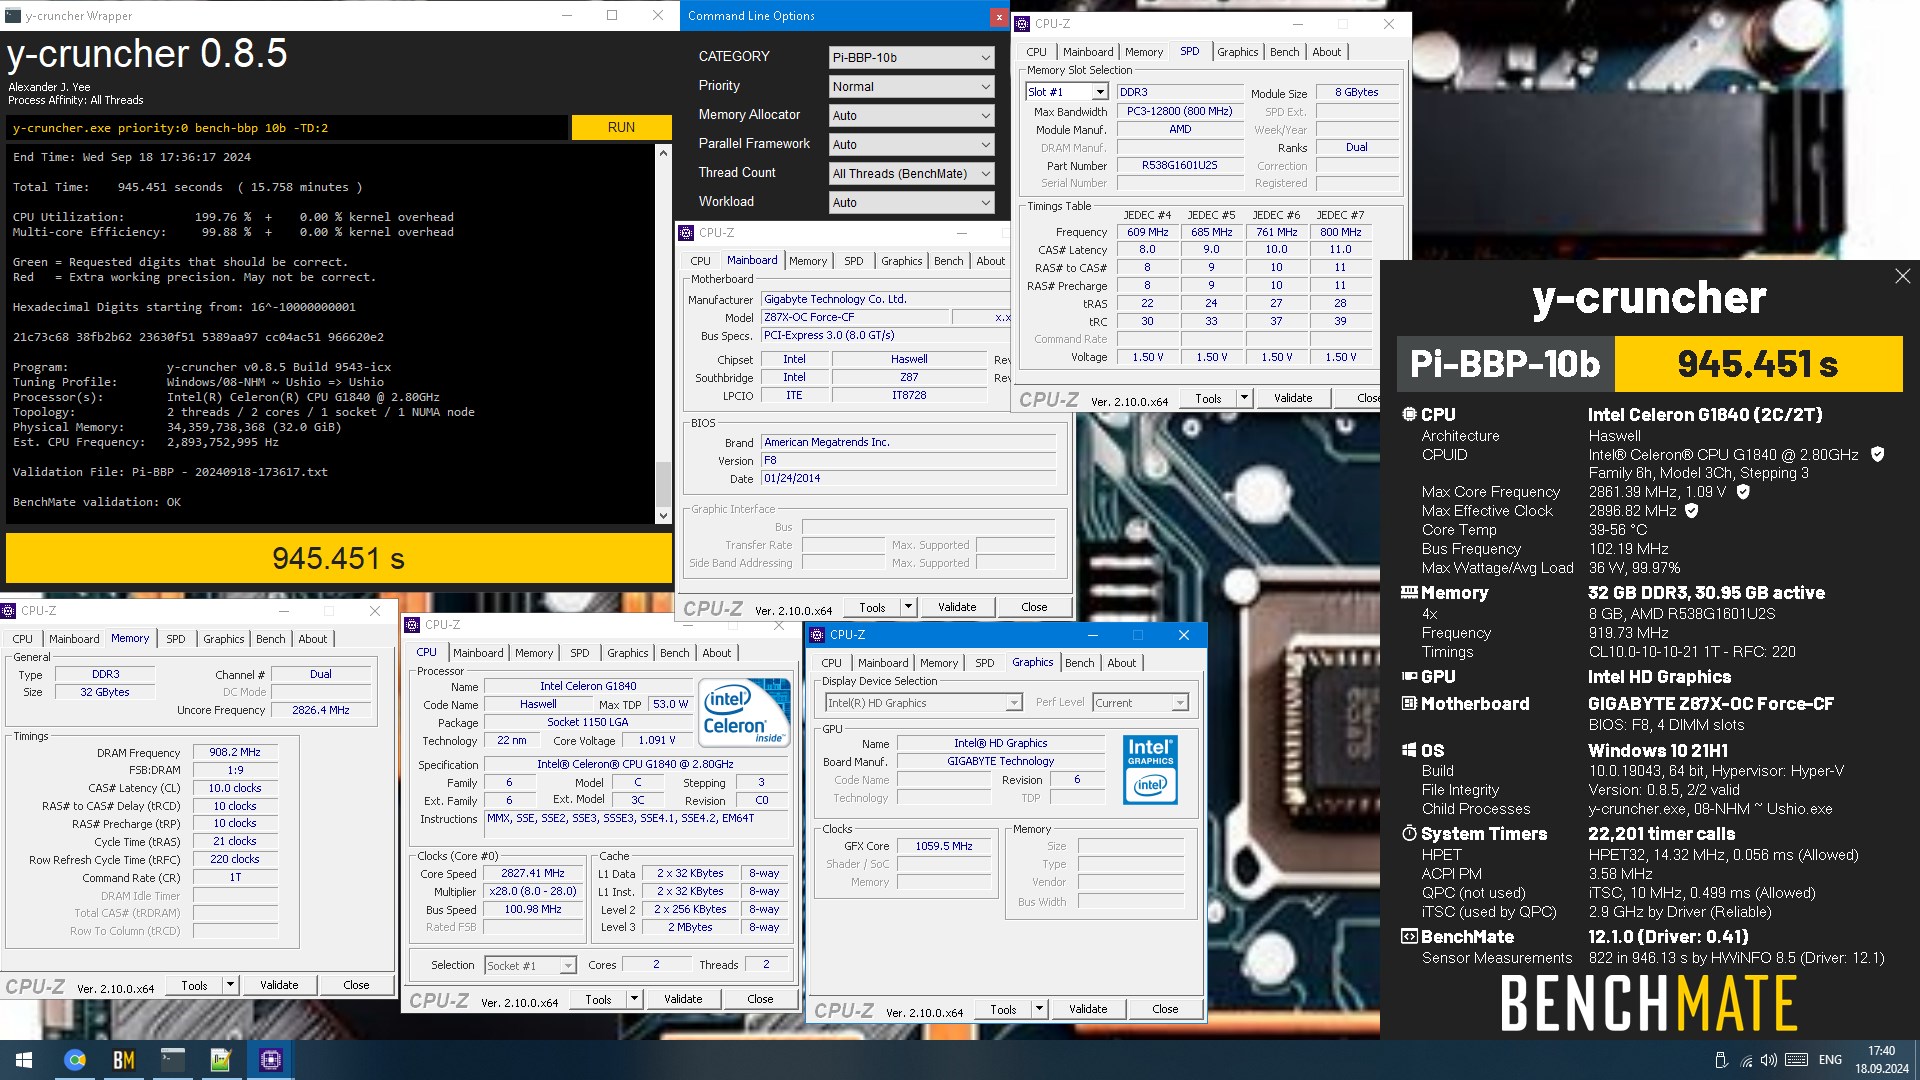
Task: Click the R538G1601U2S part number field
Action: (1179, 165)
